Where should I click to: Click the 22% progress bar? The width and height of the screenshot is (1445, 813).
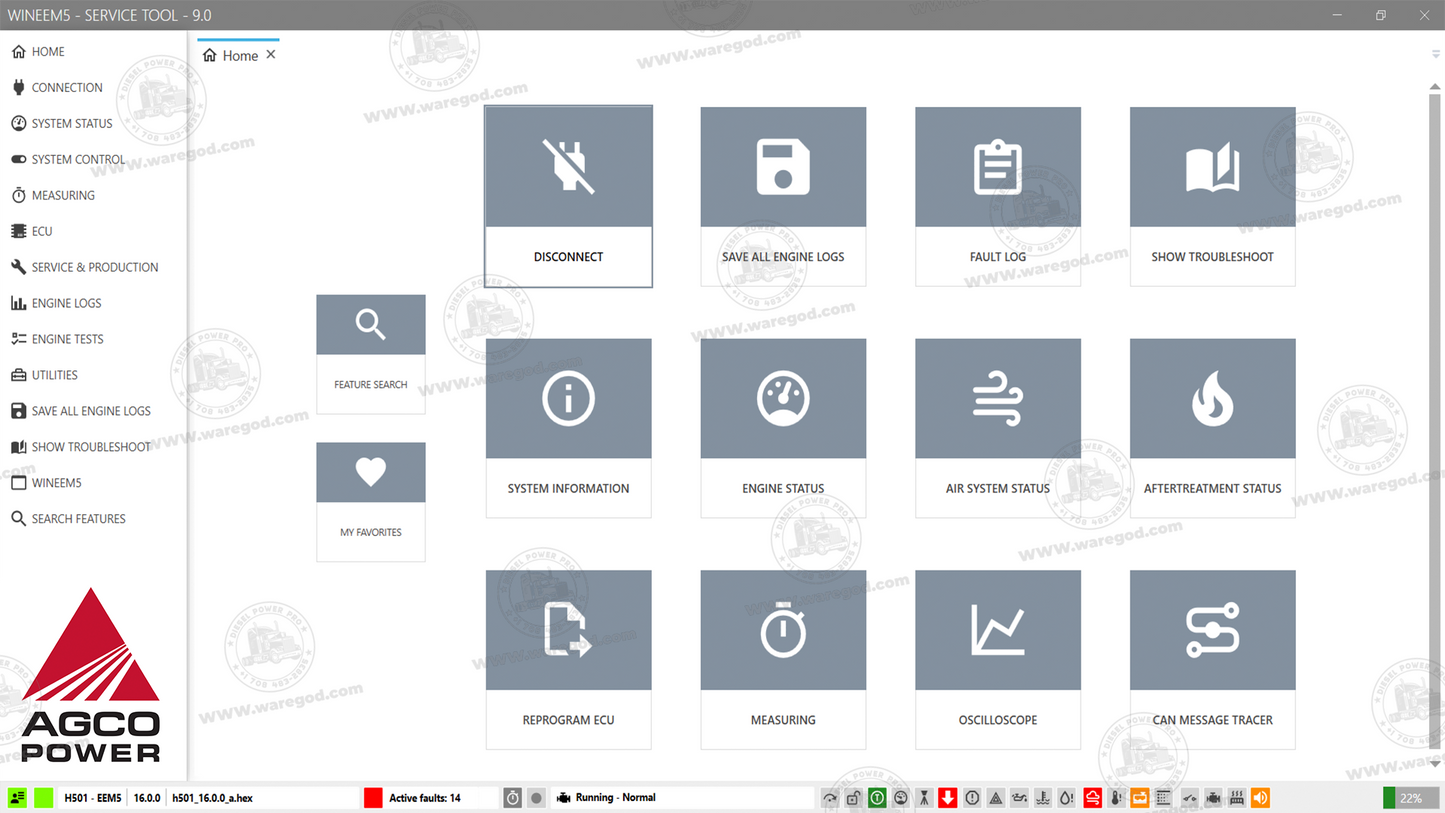click(x=1410, y=798)
